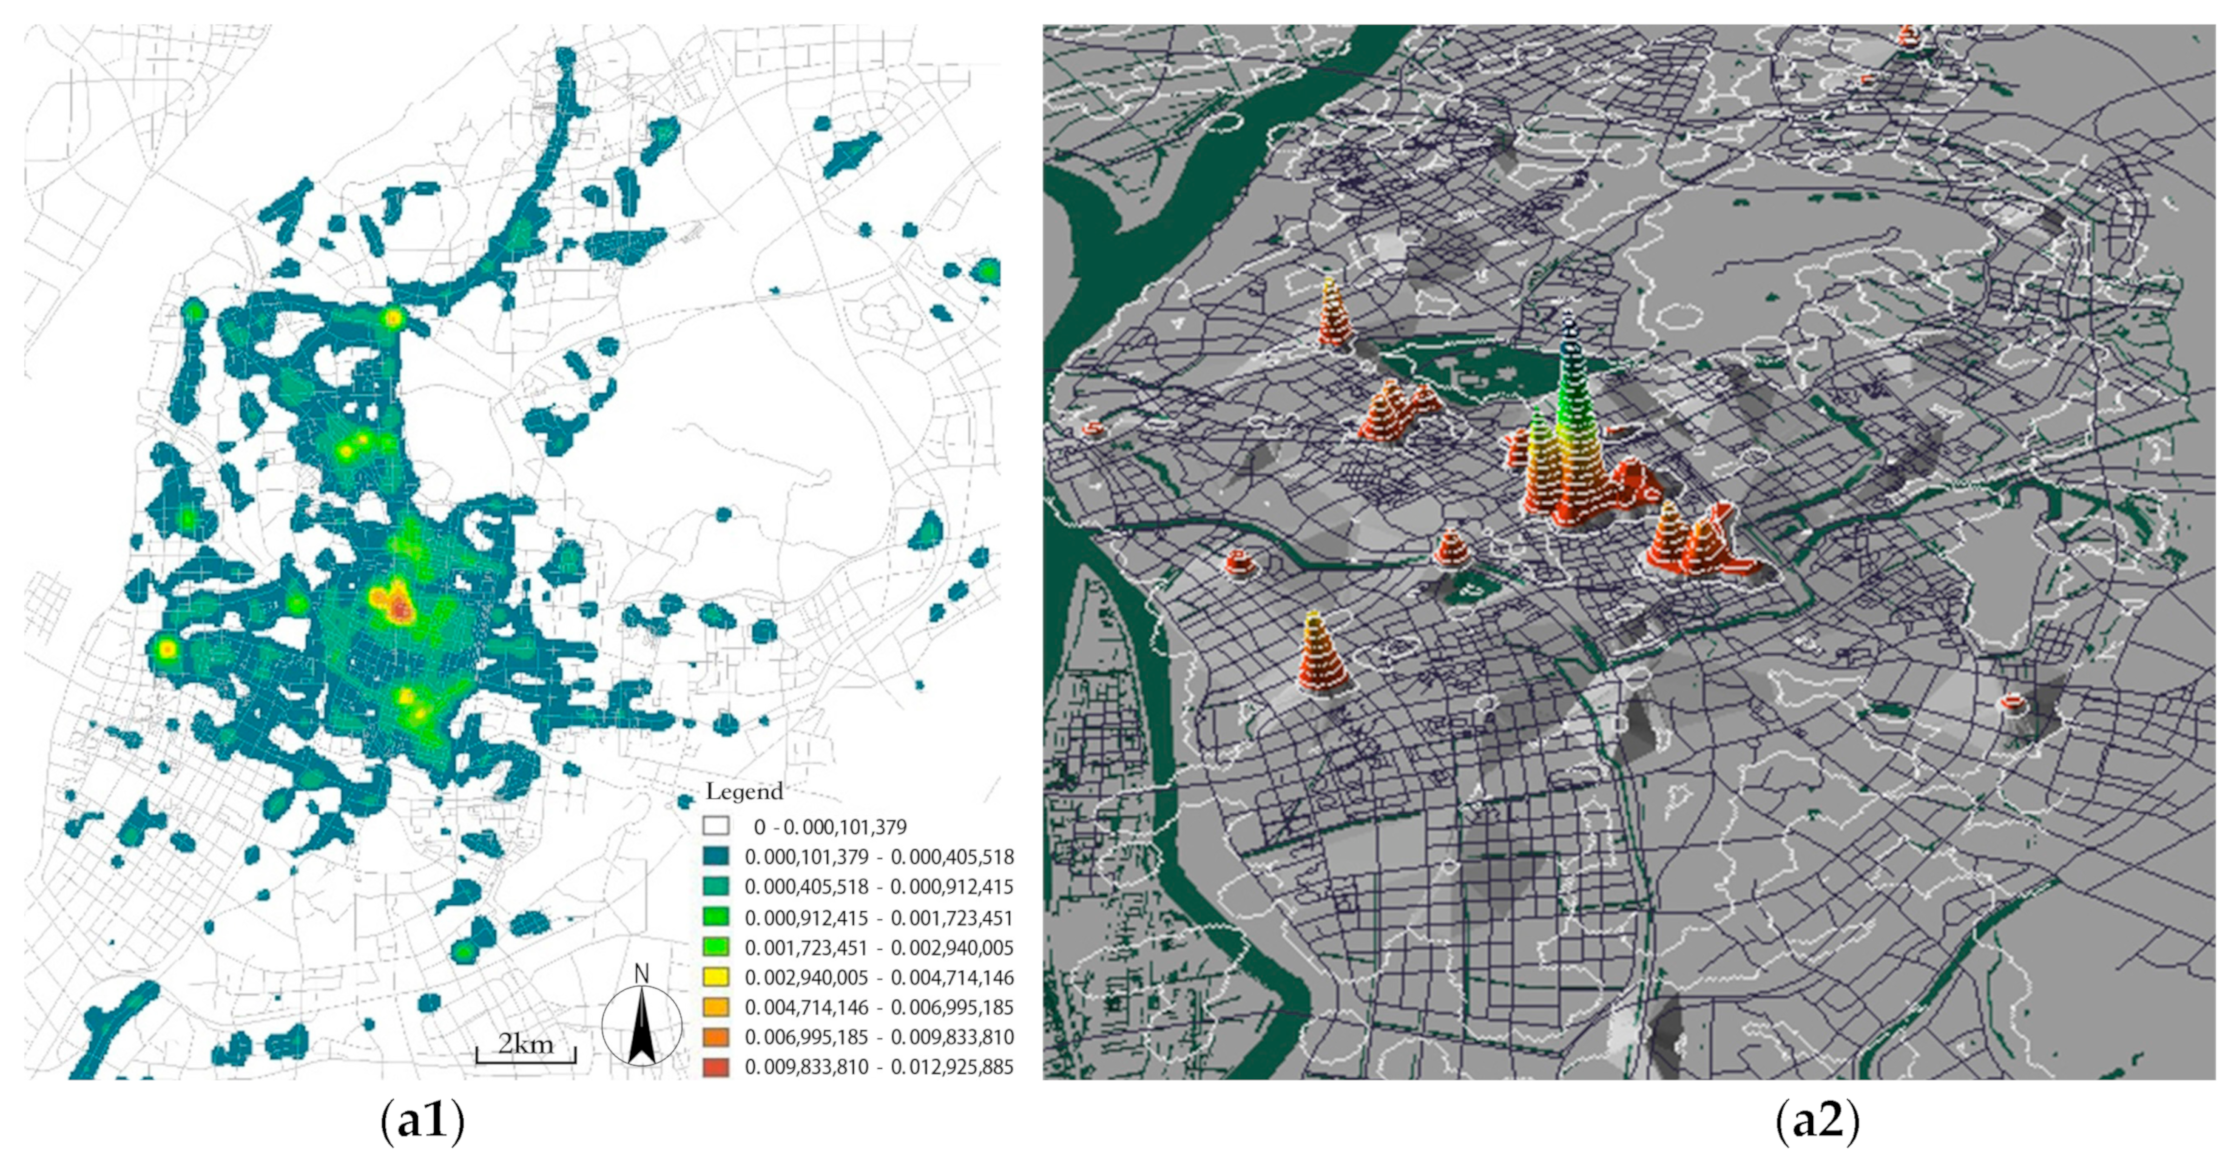Click the Legend title text
Image resolution: width=2235 pixels, height=1166 pixels.
click(x=744, y=792)
